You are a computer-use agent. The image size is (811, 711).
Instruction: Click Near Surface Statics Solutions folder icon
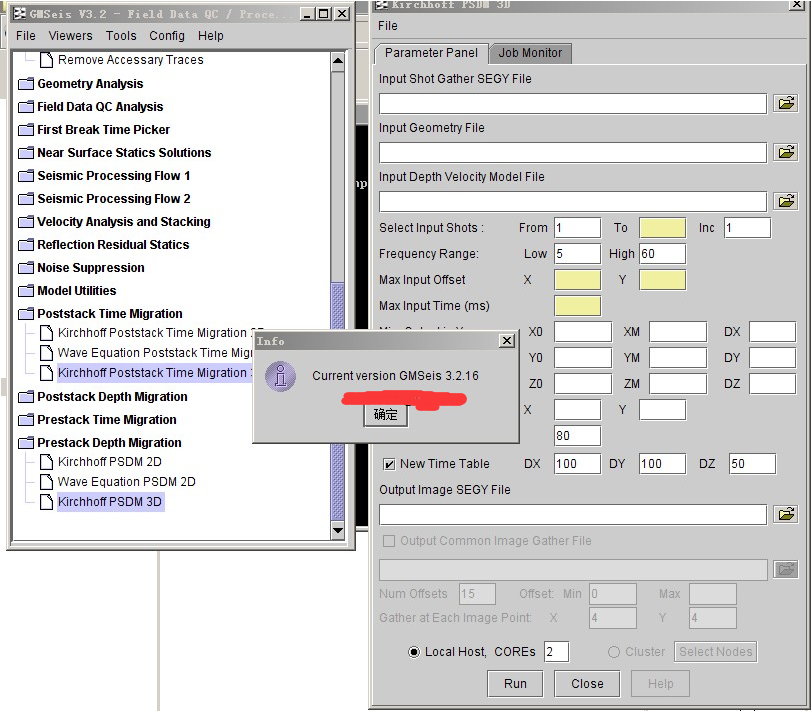[26, 153]
